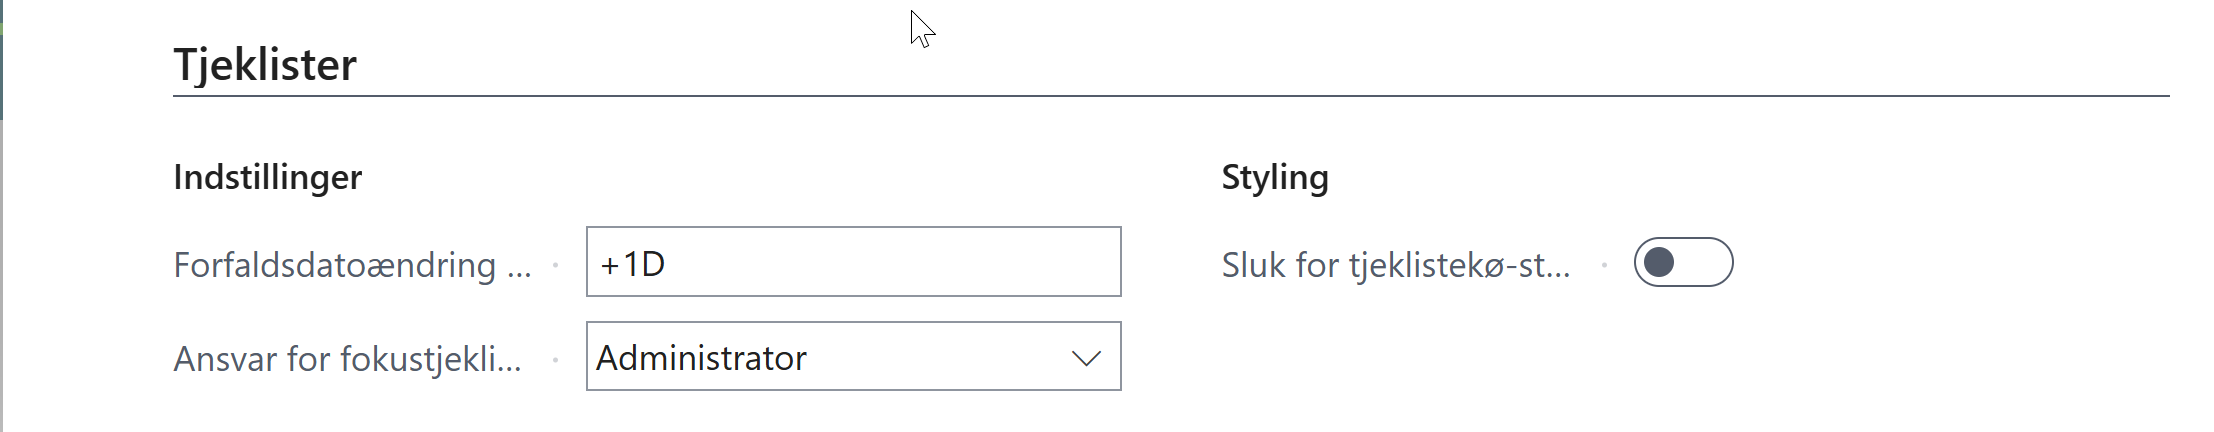Click the dropdown chevron beside Administrator

[1086, 358]
